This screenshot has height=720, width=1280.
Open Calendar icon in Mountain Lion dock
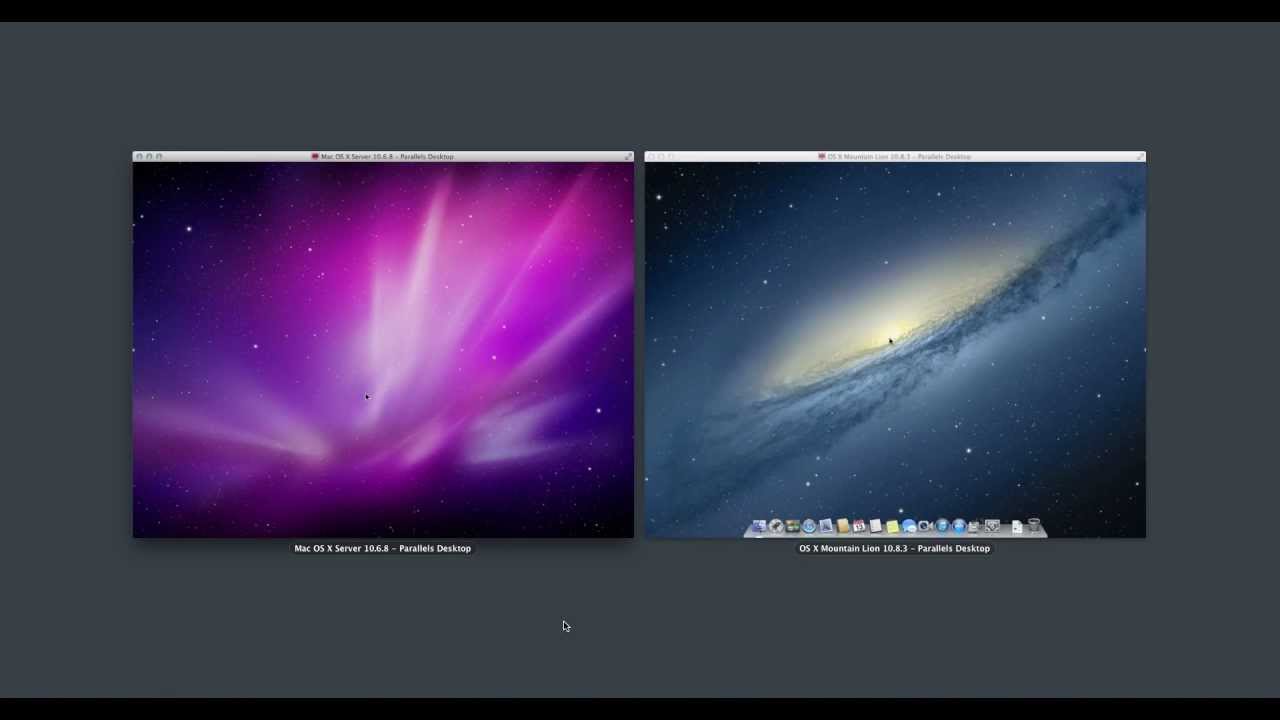859,526
